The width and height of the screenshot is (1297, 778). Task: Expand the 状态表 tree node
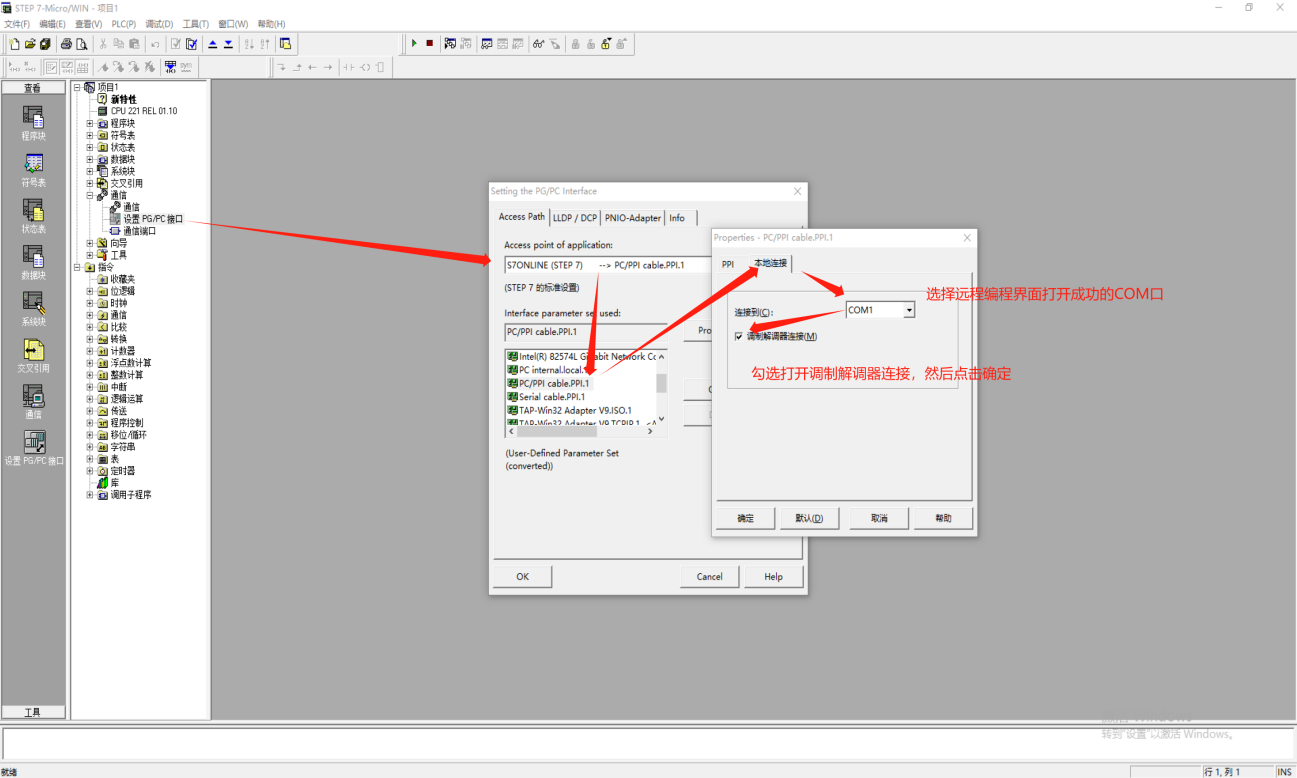90,147
